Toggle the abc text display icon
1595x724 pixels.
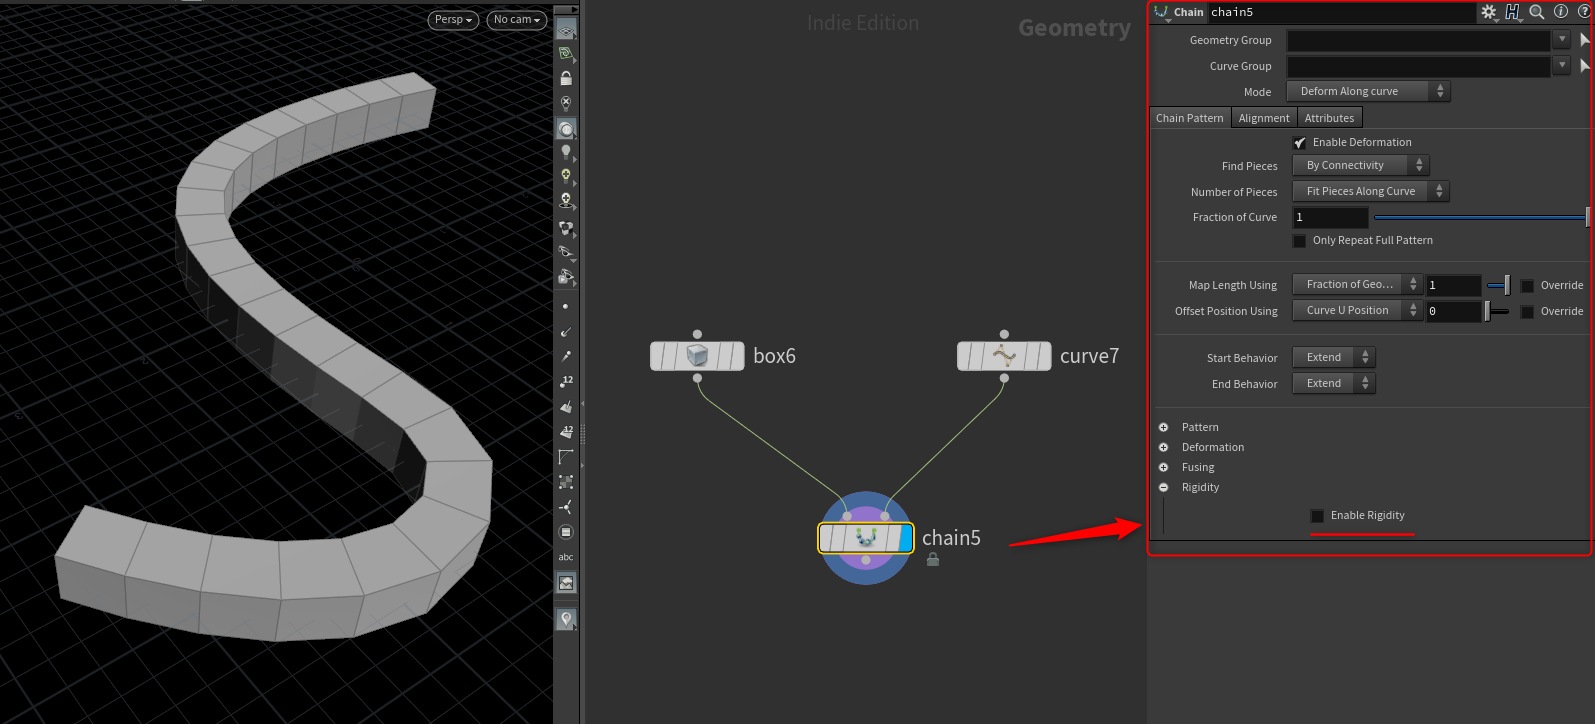[566, 557]
